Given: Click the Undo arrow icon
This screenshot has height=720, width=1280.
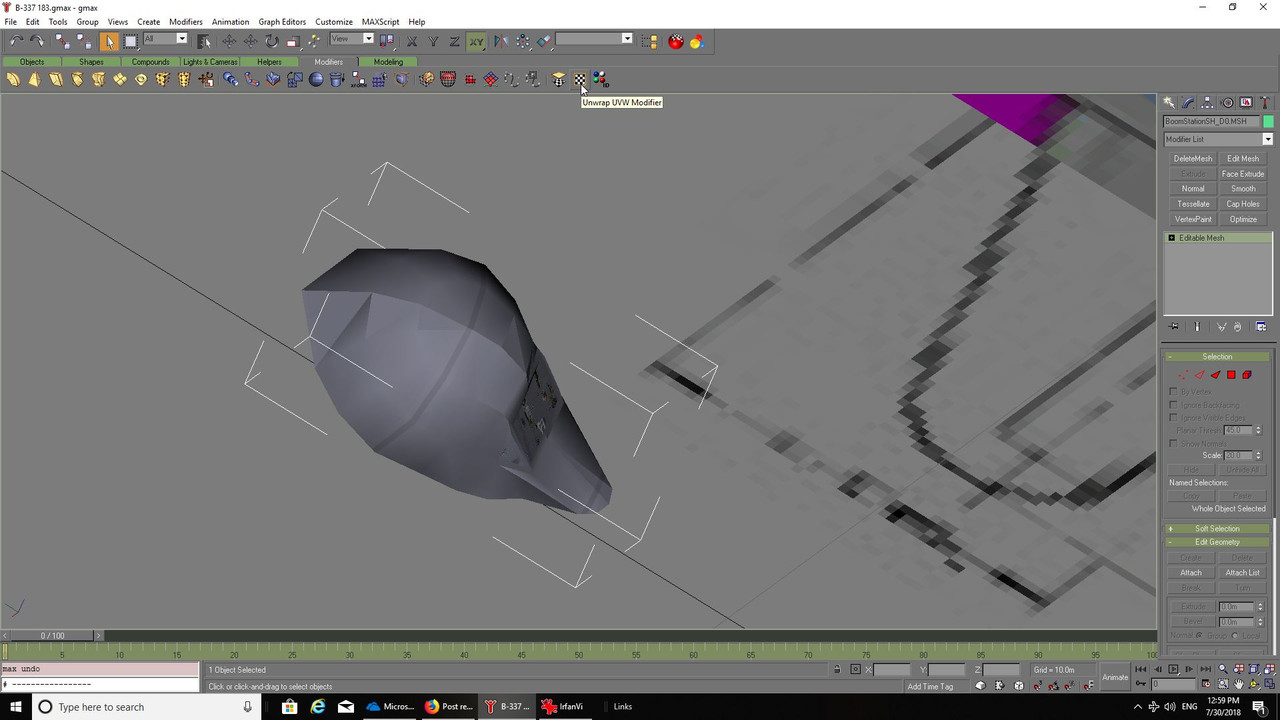Looking at the screenshot, I should (16, 41).
